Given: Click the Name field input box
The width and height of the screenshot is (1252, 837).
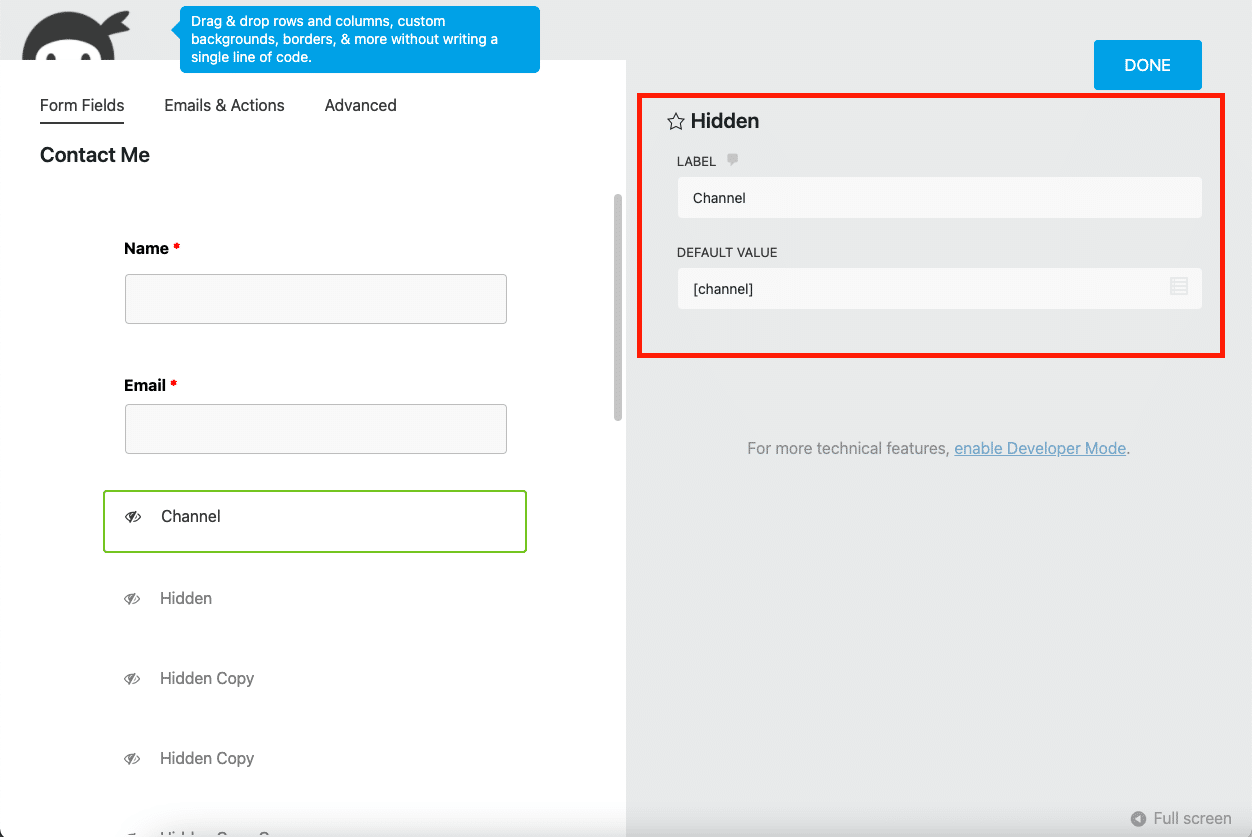Looking at the screenshot, I should (x=315, y=298).
